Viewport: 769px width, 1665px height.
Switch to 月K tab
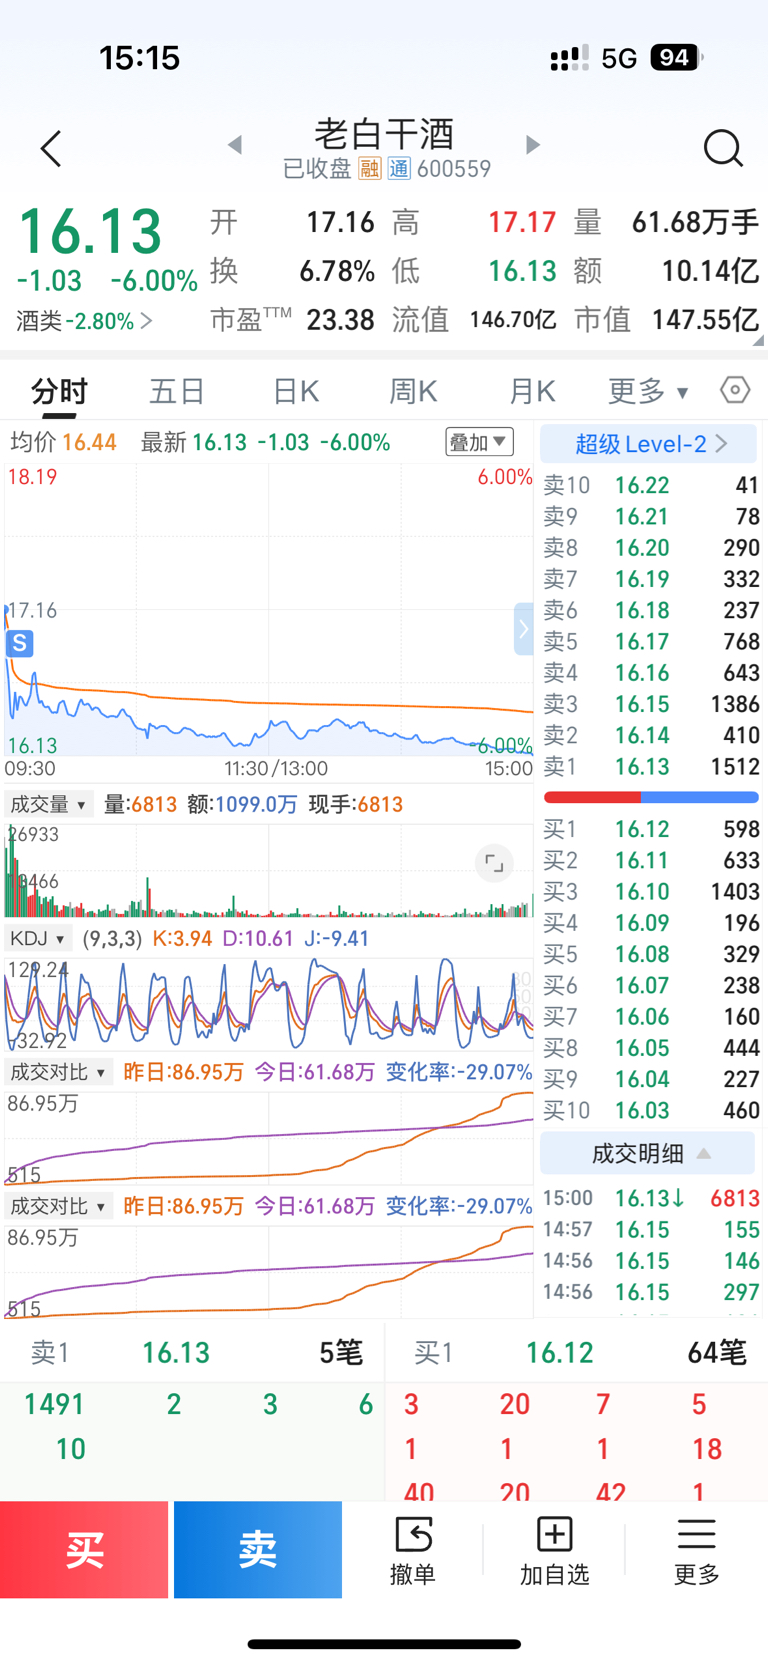(x=532, y=391)
